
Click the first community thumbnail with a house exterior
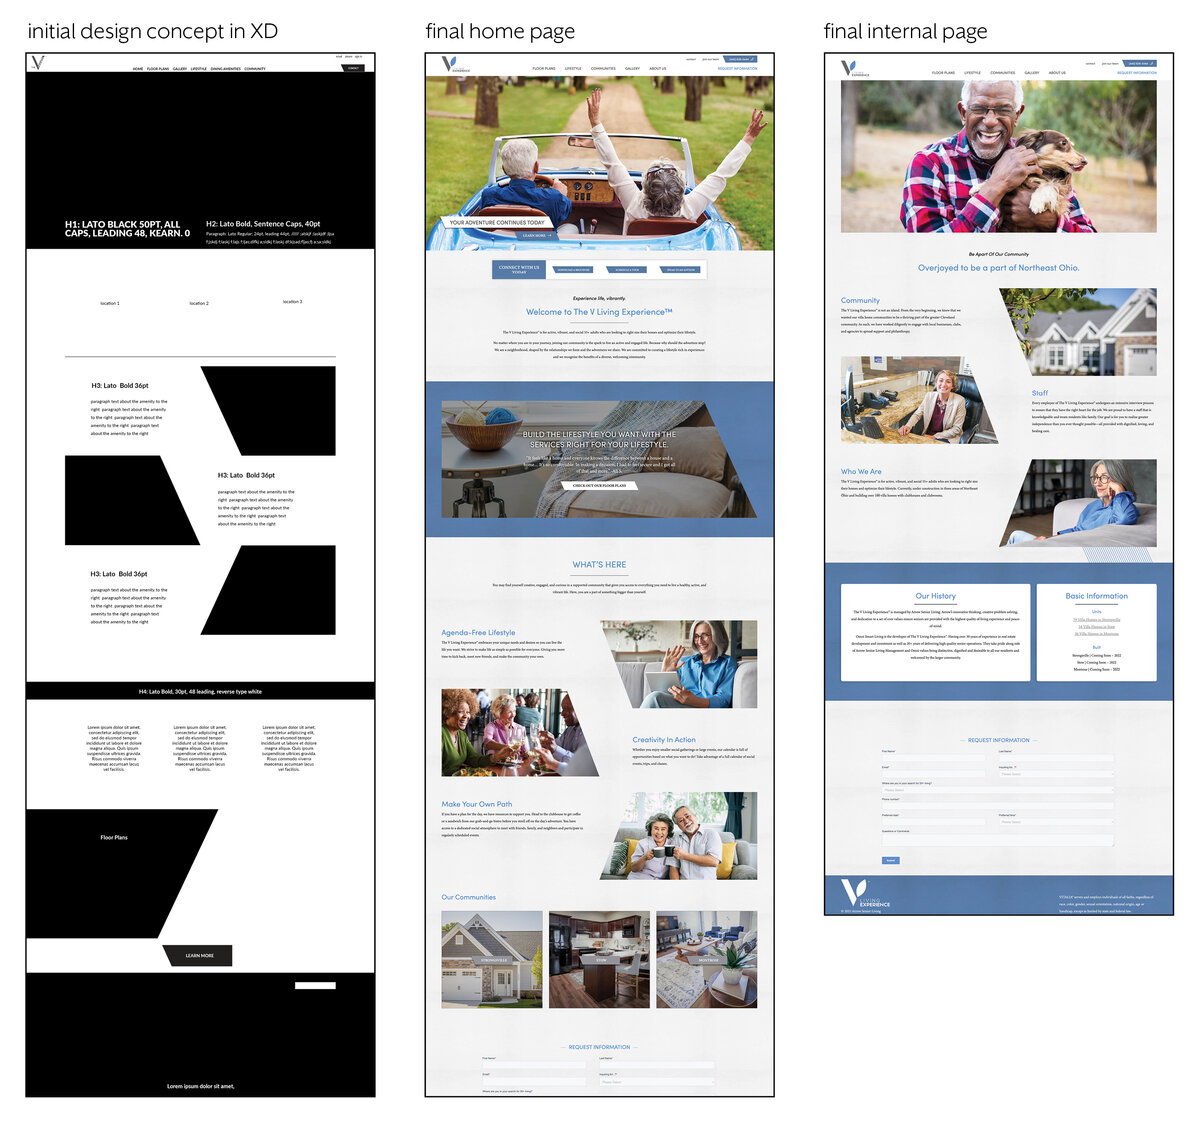tap(492, 959)
